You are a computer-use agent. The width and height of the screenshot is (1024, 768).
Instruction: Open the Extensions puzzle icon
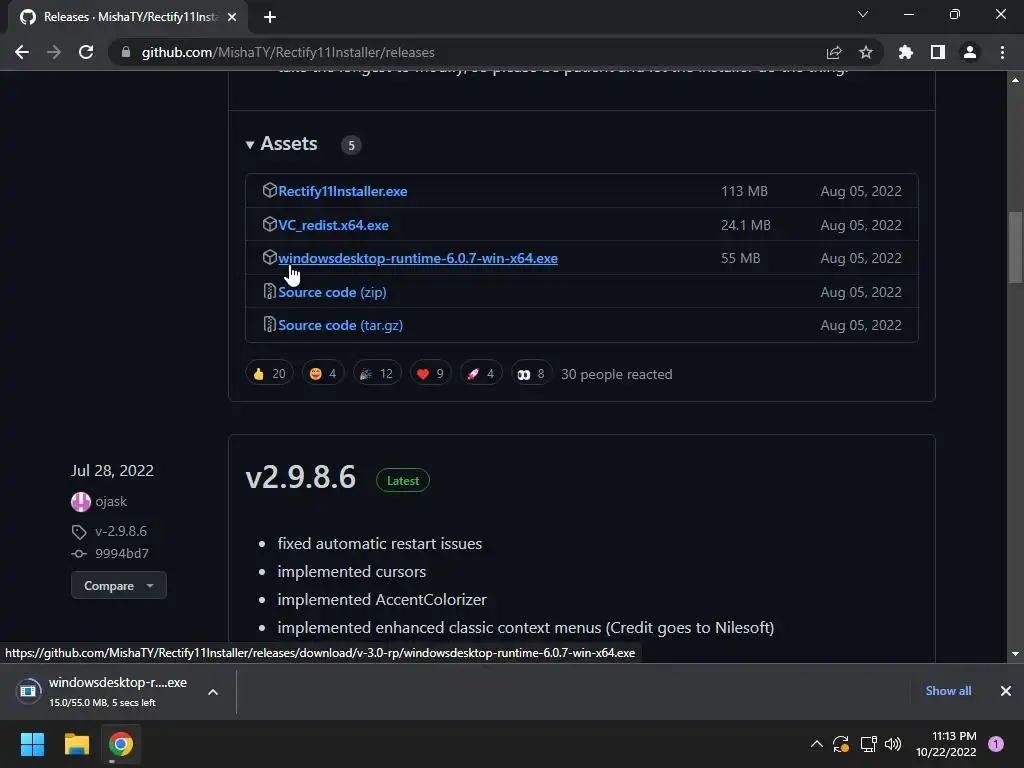coord(906,52)
